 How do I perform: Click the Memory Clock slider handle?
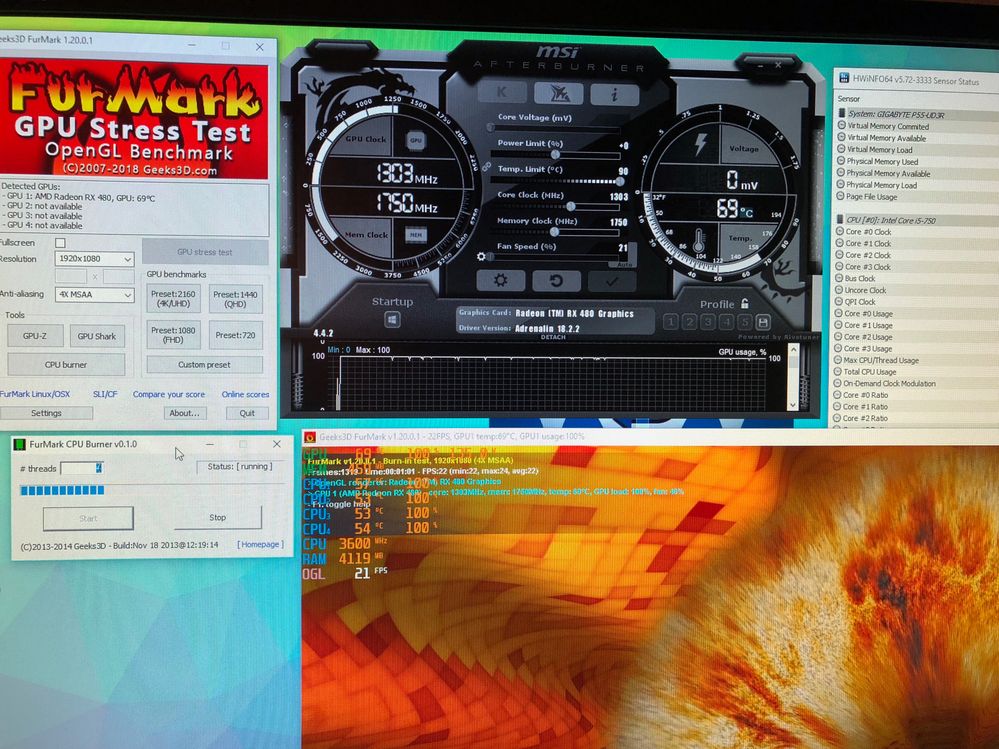(x=555, y=232)
